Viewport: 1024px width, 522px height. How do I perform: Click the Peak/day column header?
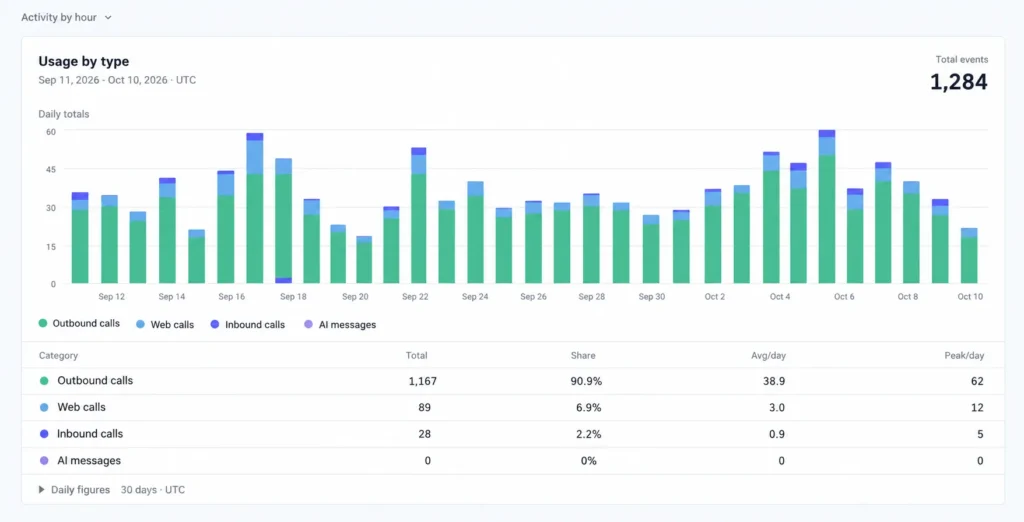tap(965, 355)
